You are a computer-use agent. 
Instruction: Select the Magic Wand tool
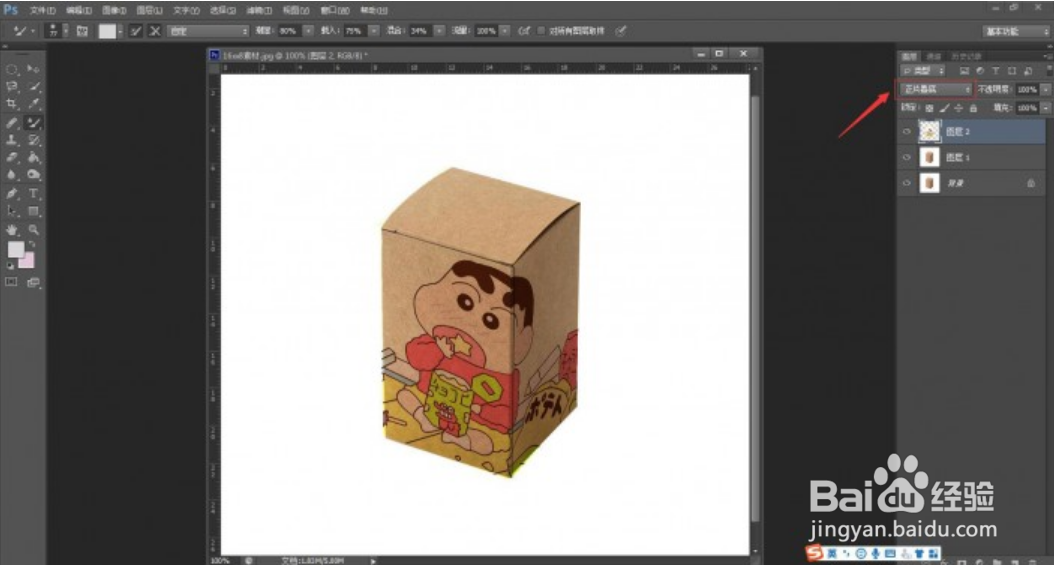(33, 86)
